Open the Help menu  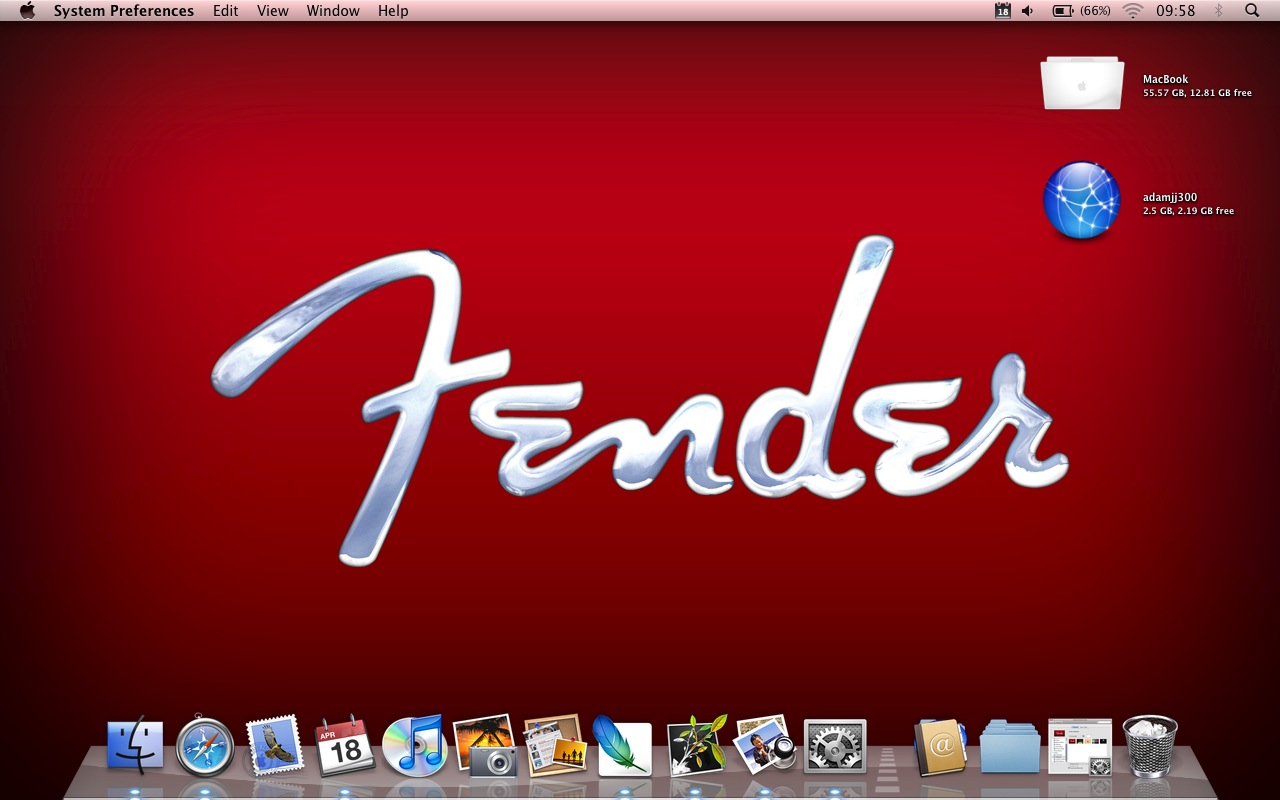pos(393,11)
